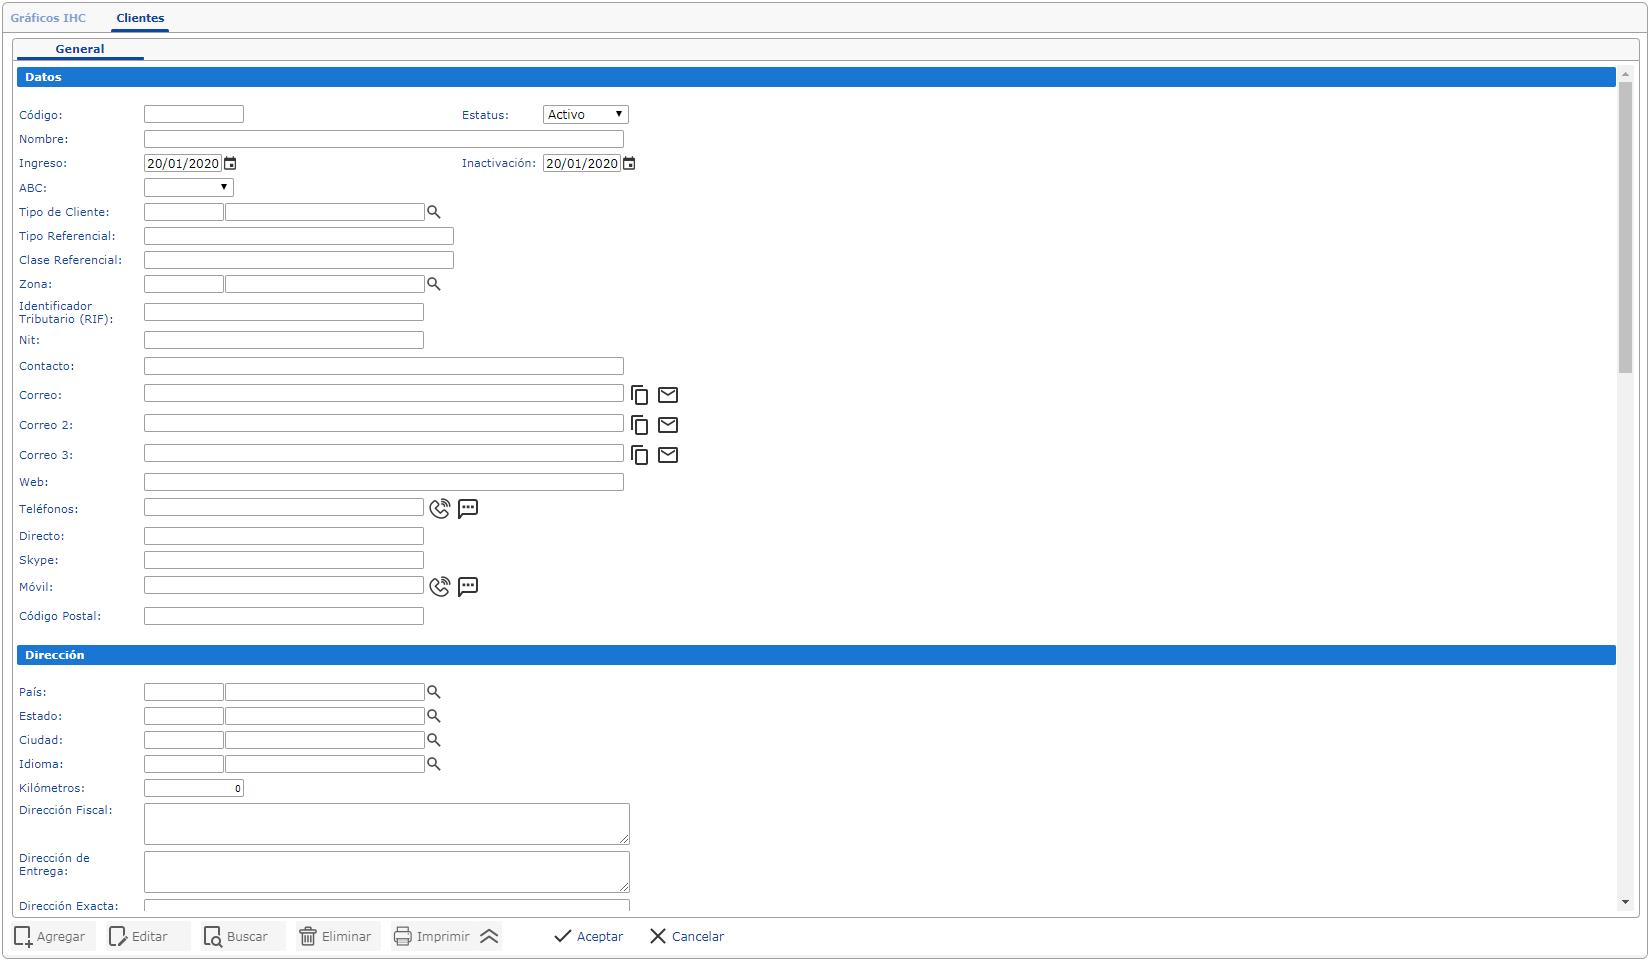Open the Ingreso date calendar picker
This screenshot has width=1651, height=961.
pyautogui.click(x=230, y=164)
